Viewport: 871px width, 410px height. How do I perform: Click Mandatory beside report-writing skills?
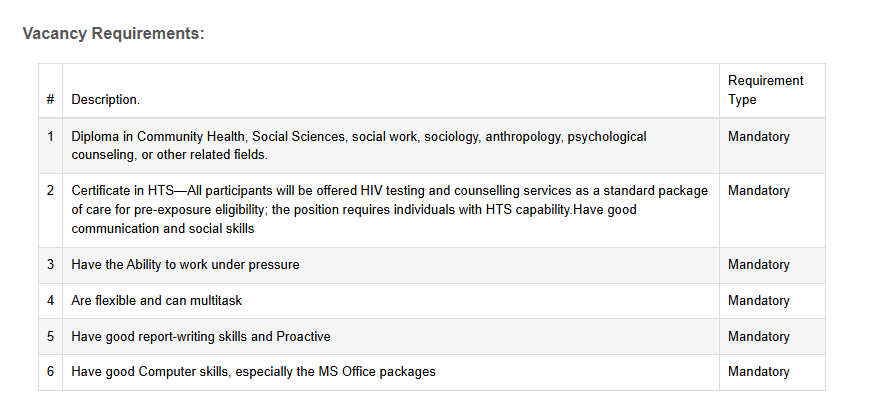pos(758,337)
